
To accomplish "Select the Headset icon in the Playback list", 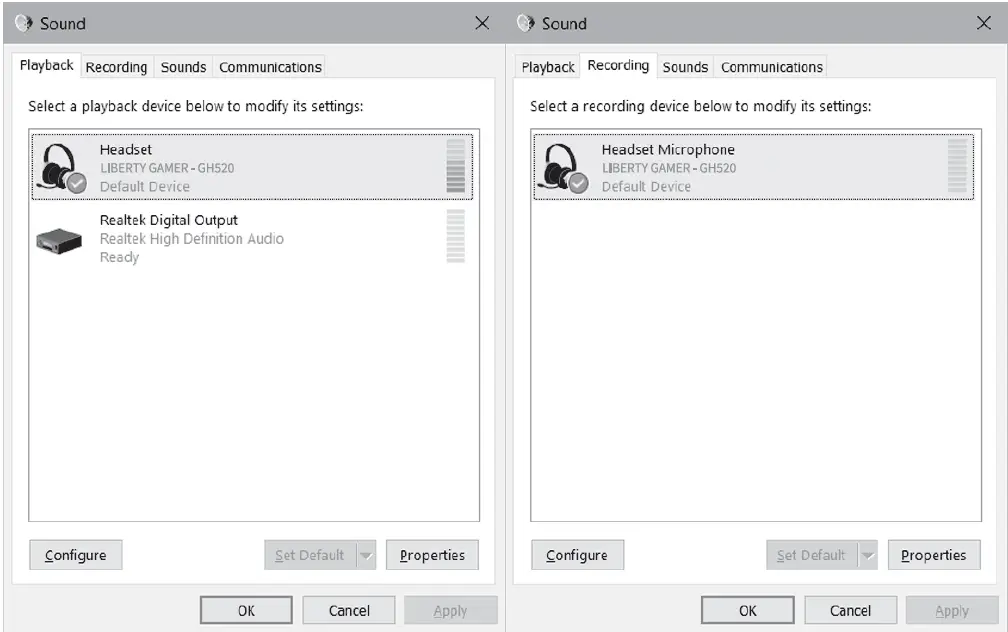I will [61, 168].
